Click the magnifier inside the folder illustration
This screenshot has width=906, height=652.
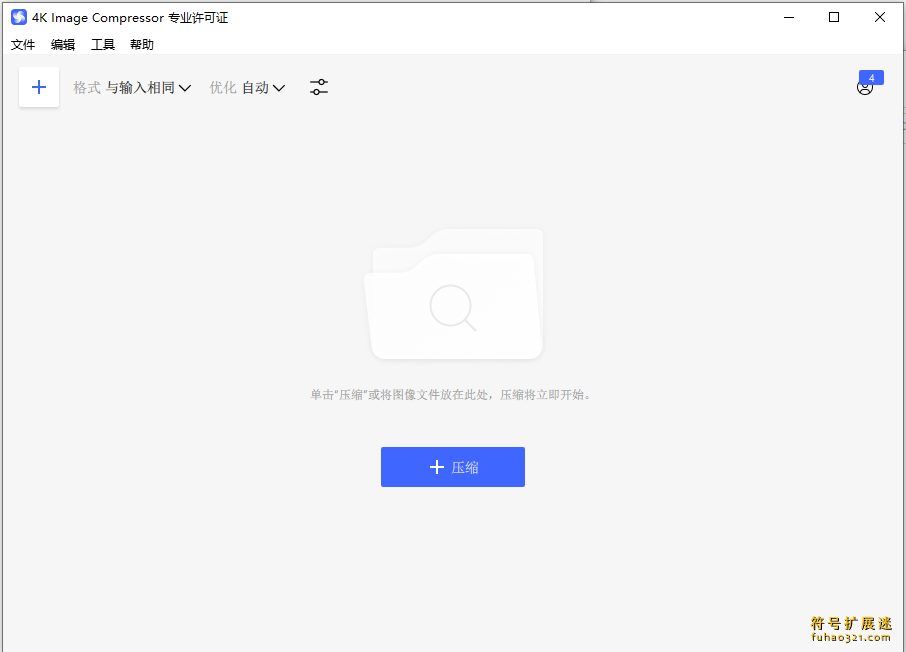pyautogui.click(x=452, y=307)
